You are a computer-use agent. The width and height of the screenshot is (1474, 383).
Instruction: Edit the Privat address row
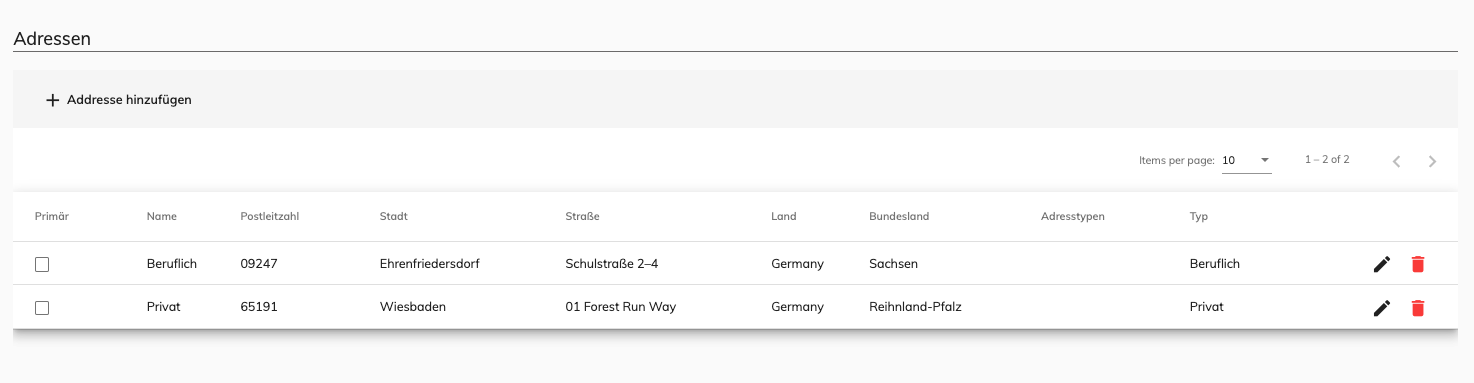[1382, 308]
